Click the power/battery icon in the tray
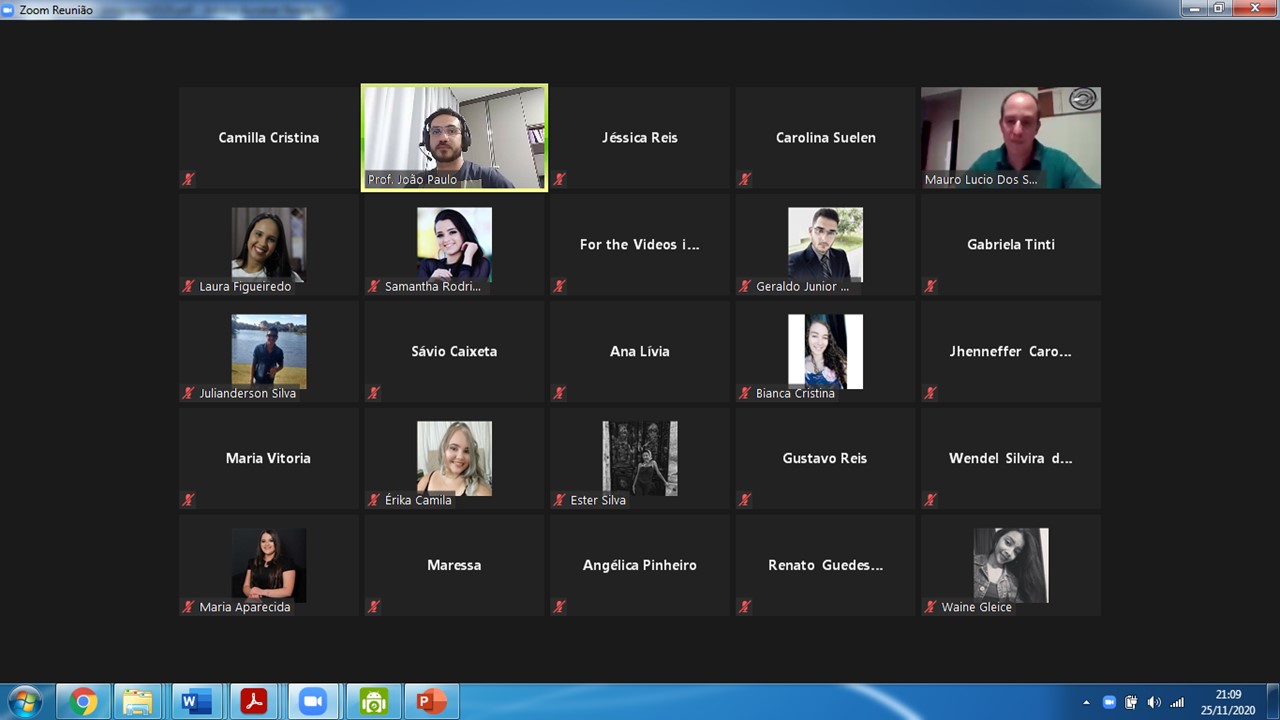1280x720 pixels. click(x=1131, y=702)
